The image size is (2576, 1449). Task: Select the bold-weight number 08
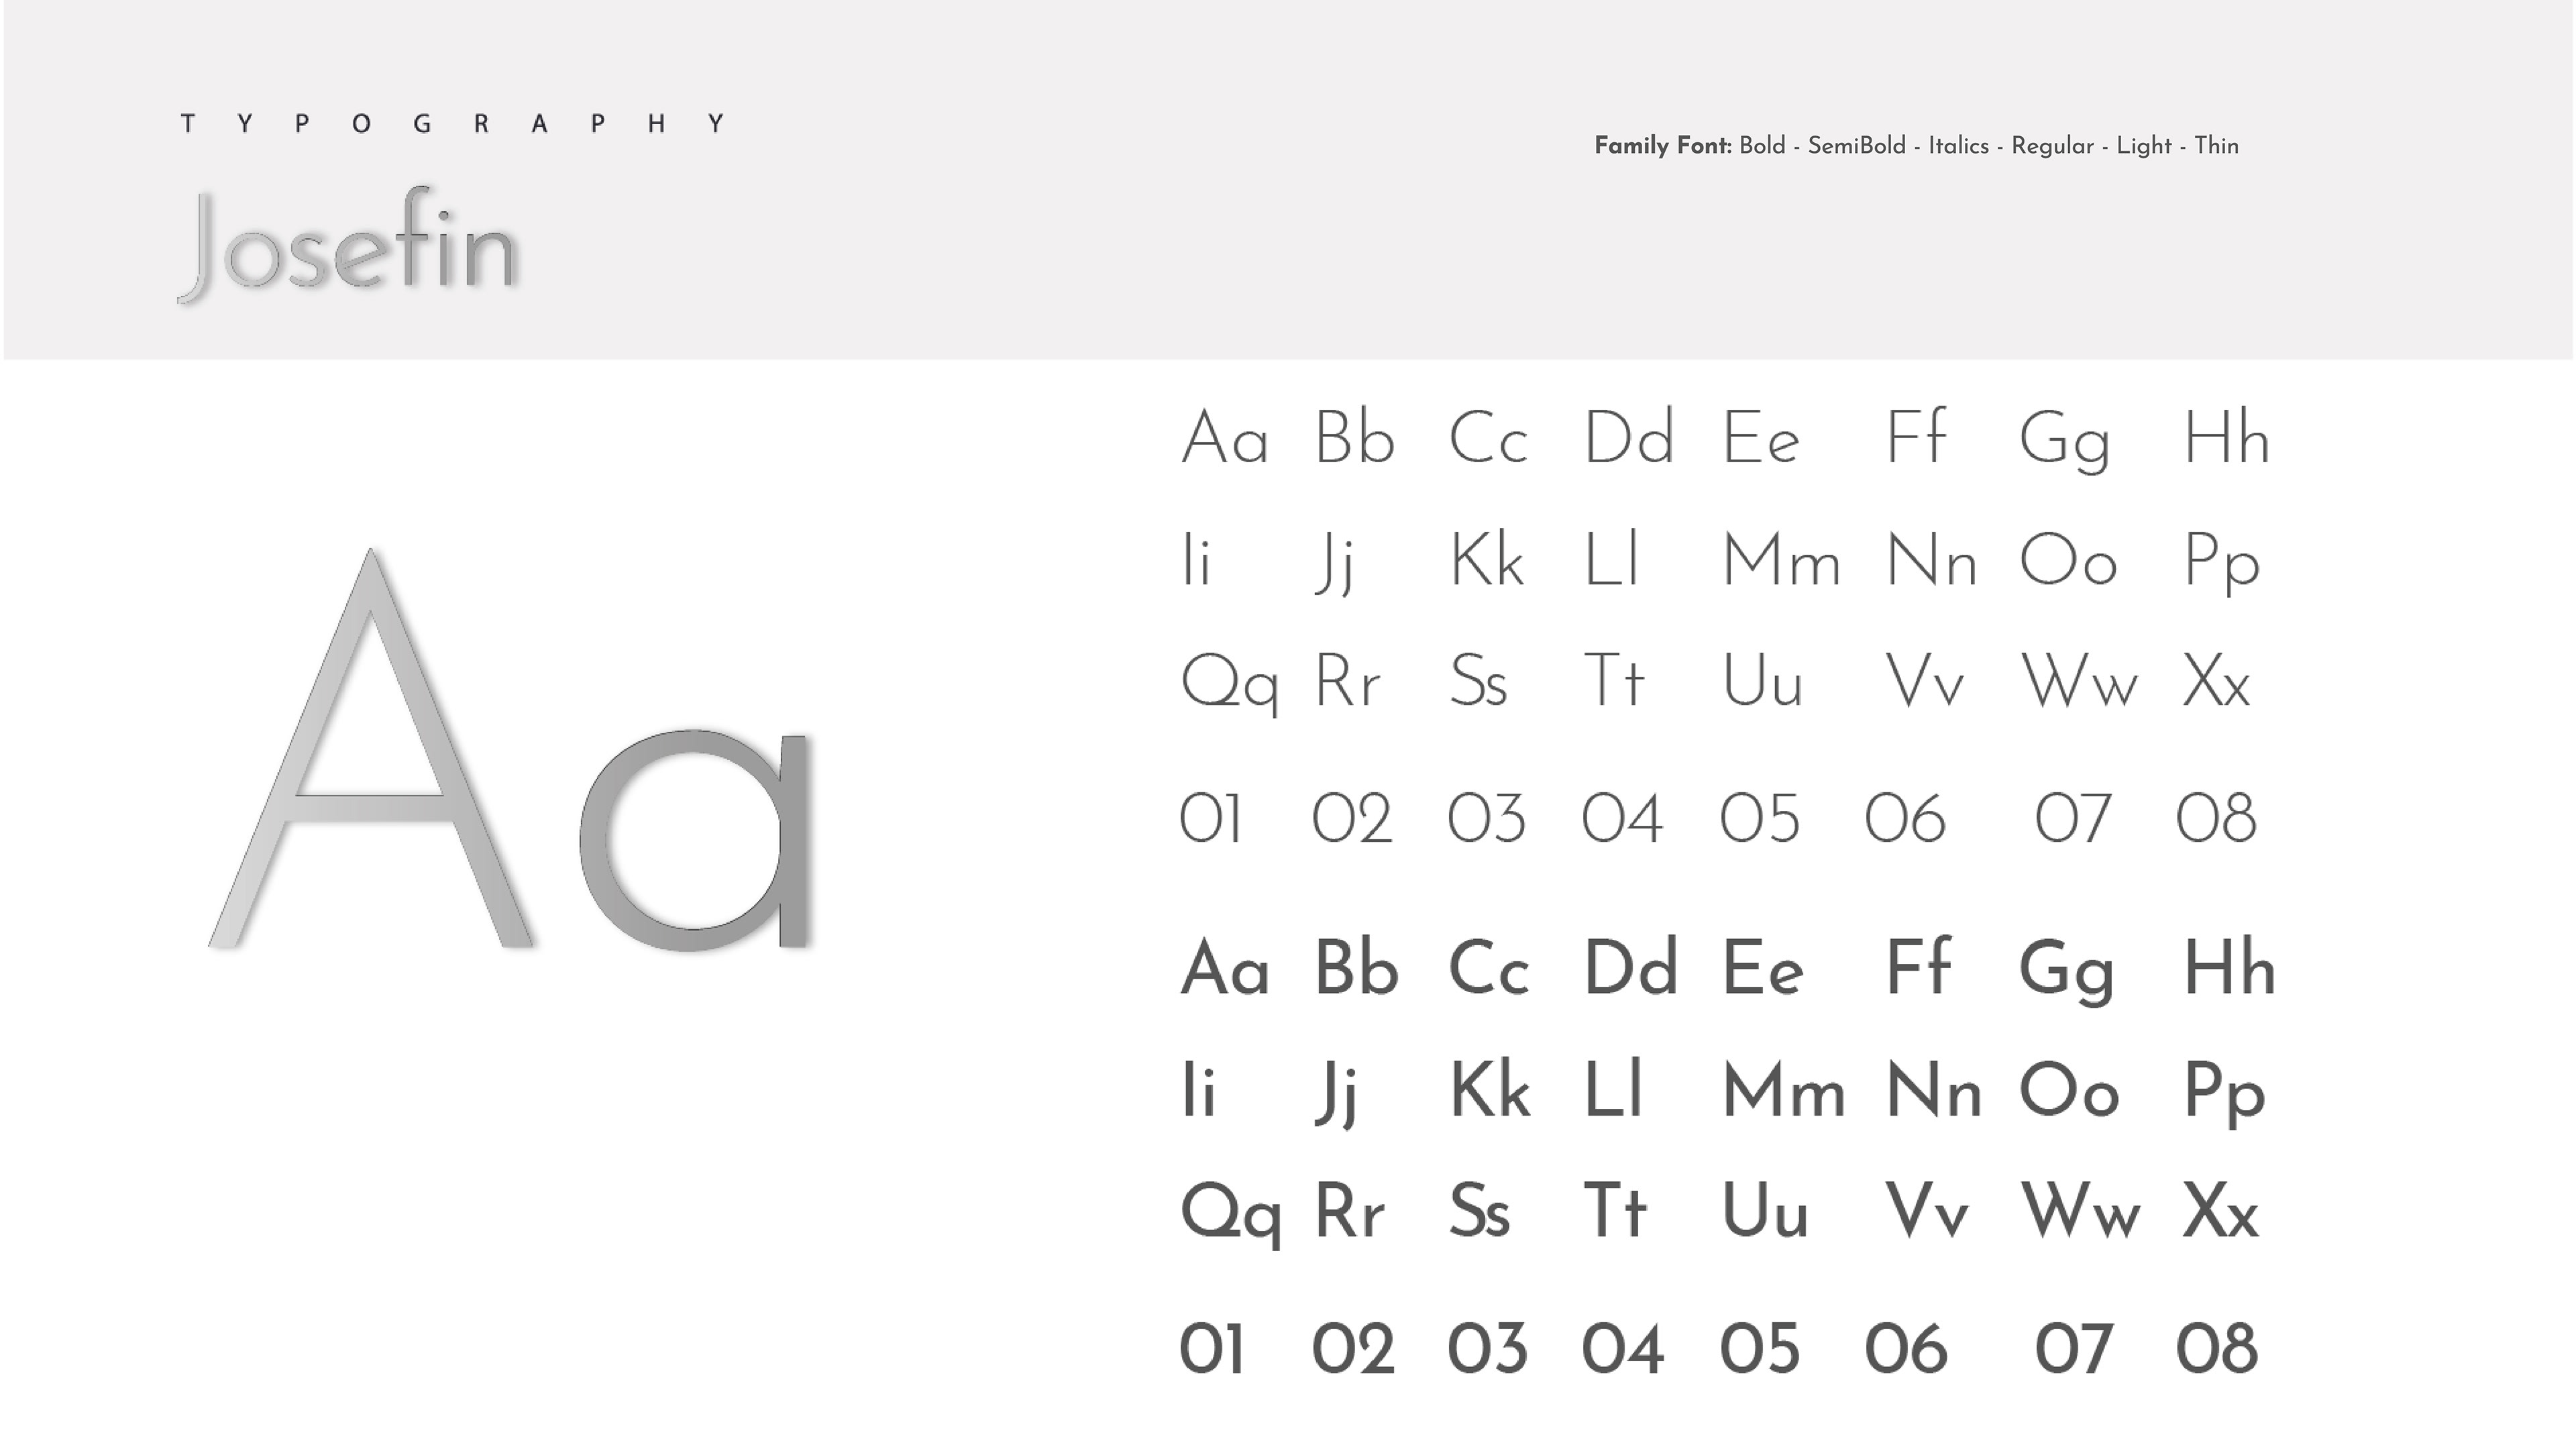tap(2216, 1349)
